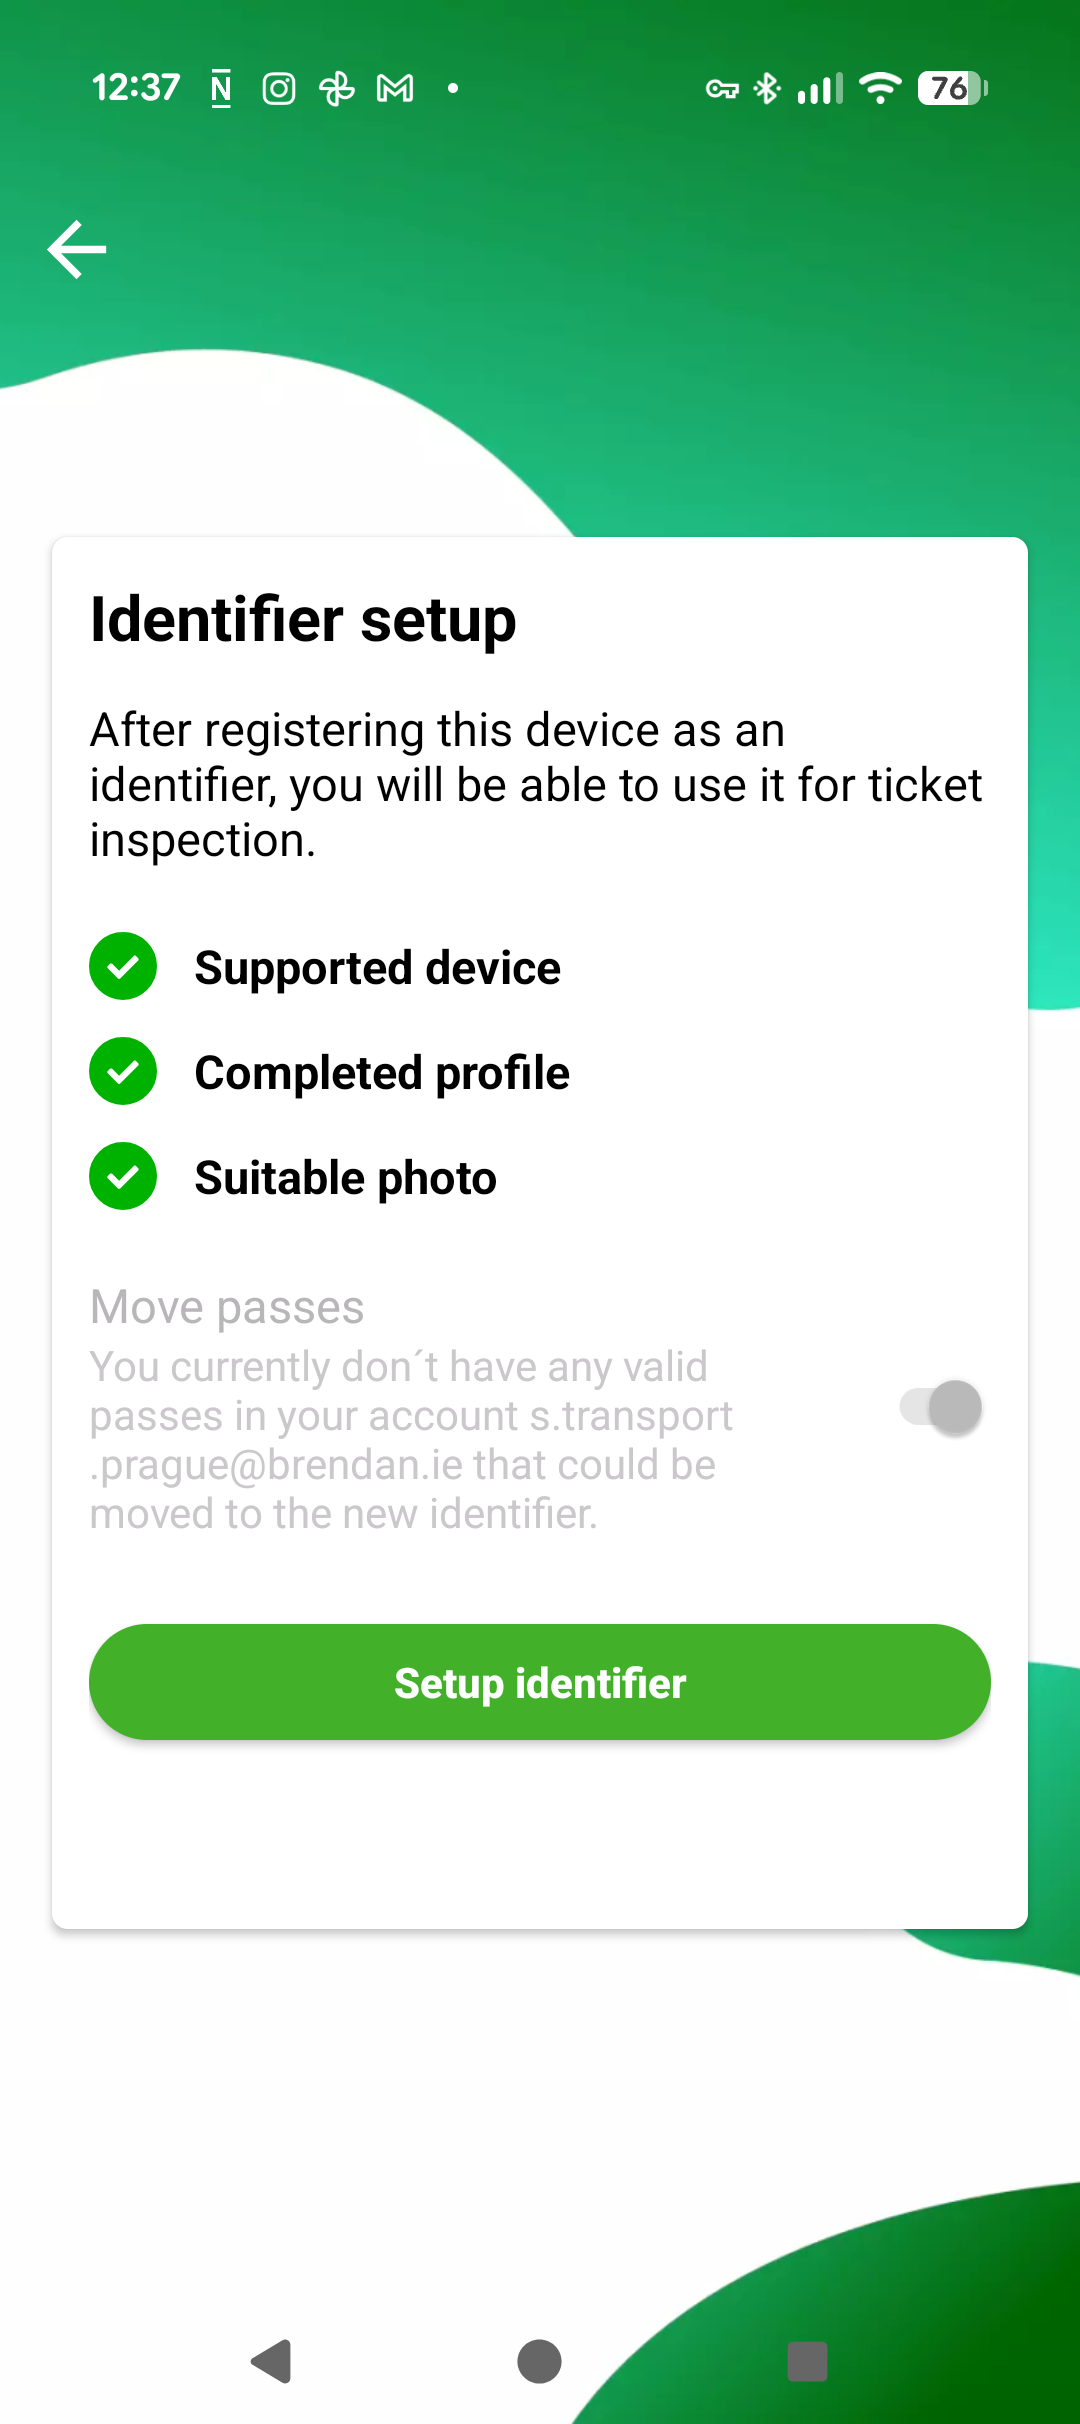Tap the VPN key status icon

tap(722, 89)
